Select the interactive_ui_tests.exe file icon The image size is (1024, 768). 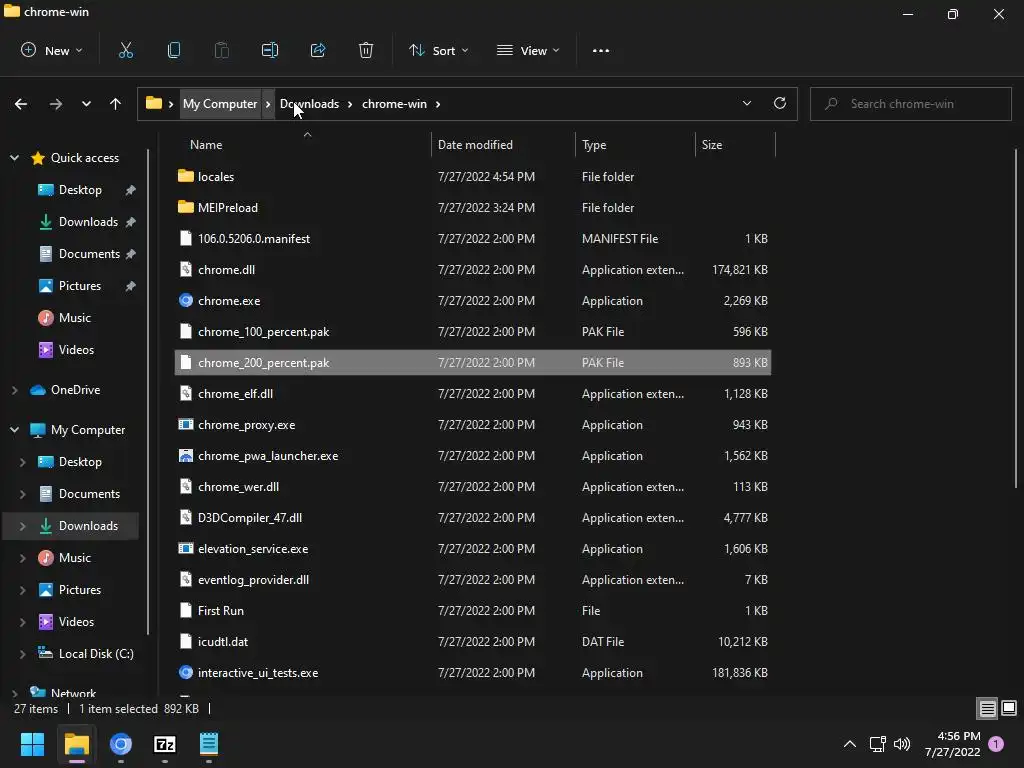tap(186, 673)
